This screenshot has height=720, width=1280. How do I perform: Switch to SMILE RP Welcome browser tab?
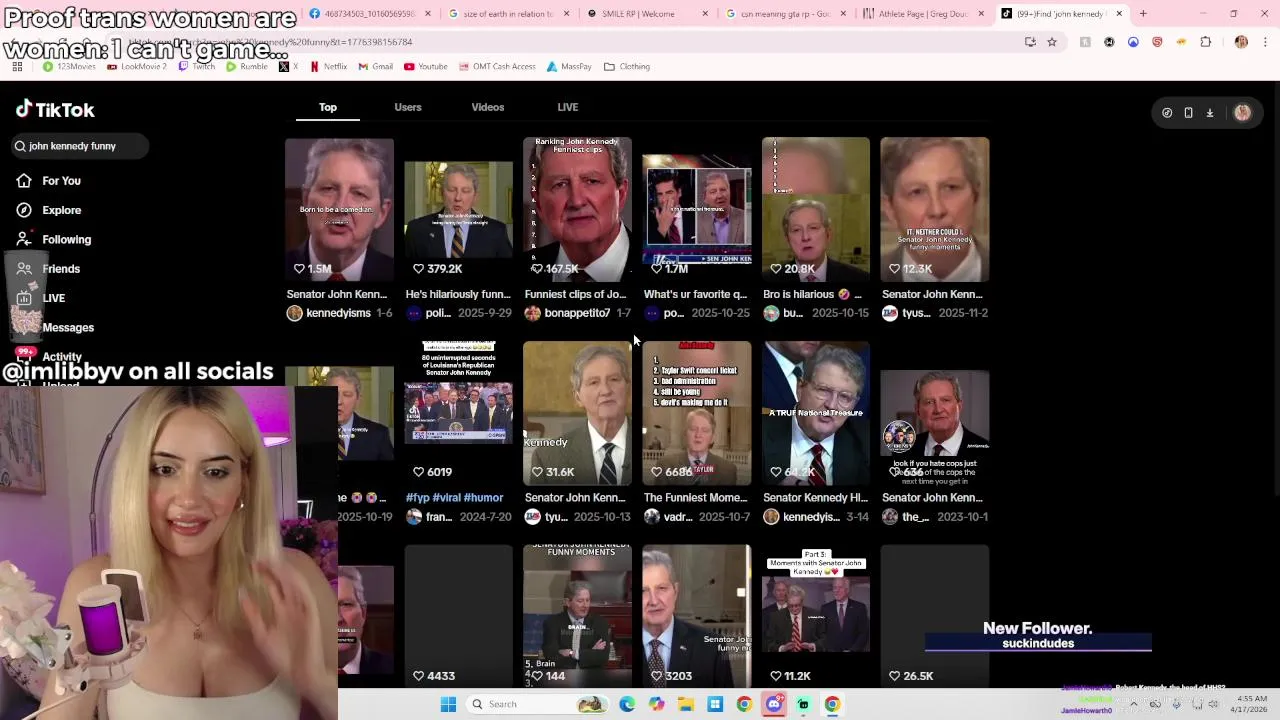pyautogui.click(x=644, y=14)
